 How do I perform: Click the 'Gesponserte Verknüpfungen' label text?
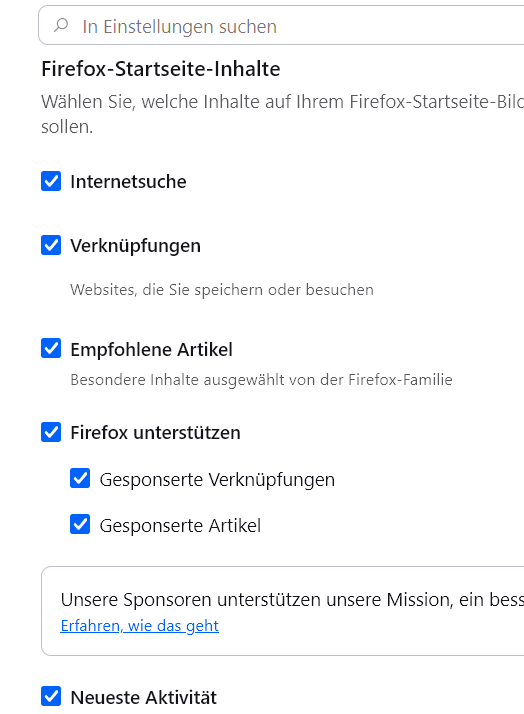pos(217,480)
